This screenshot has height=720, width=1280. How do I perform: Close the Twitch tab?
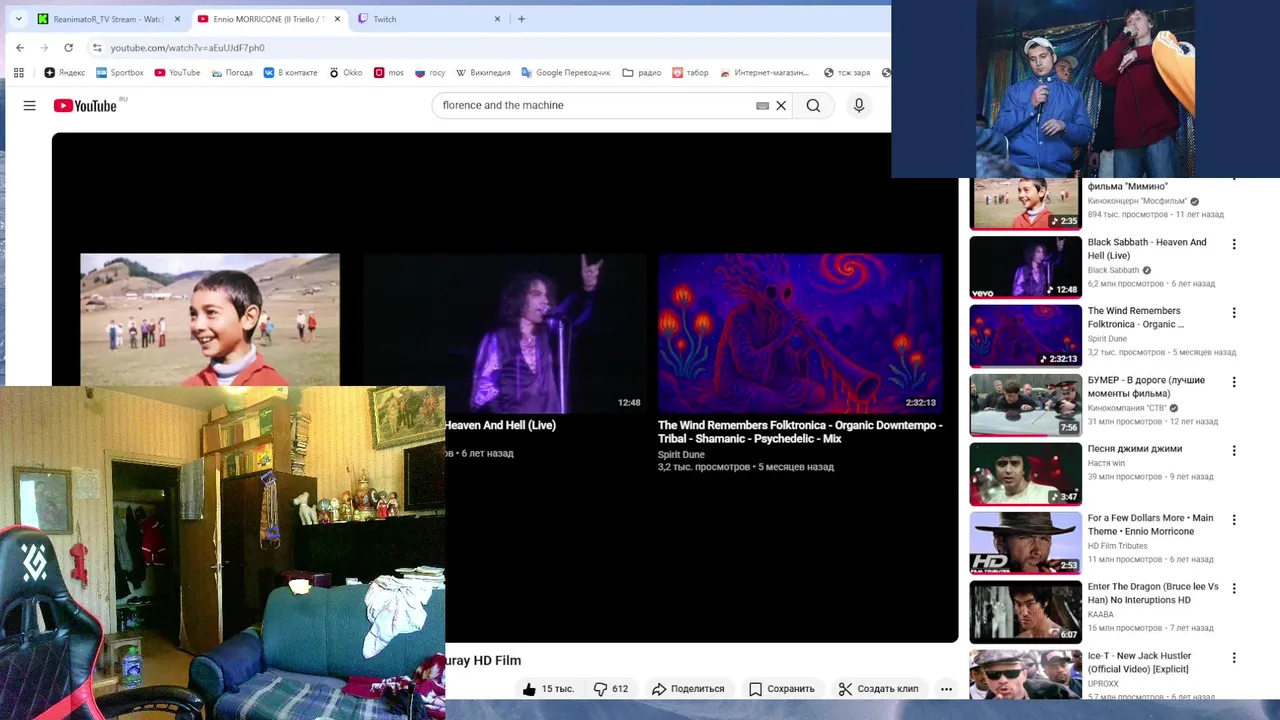click(497, 19)
